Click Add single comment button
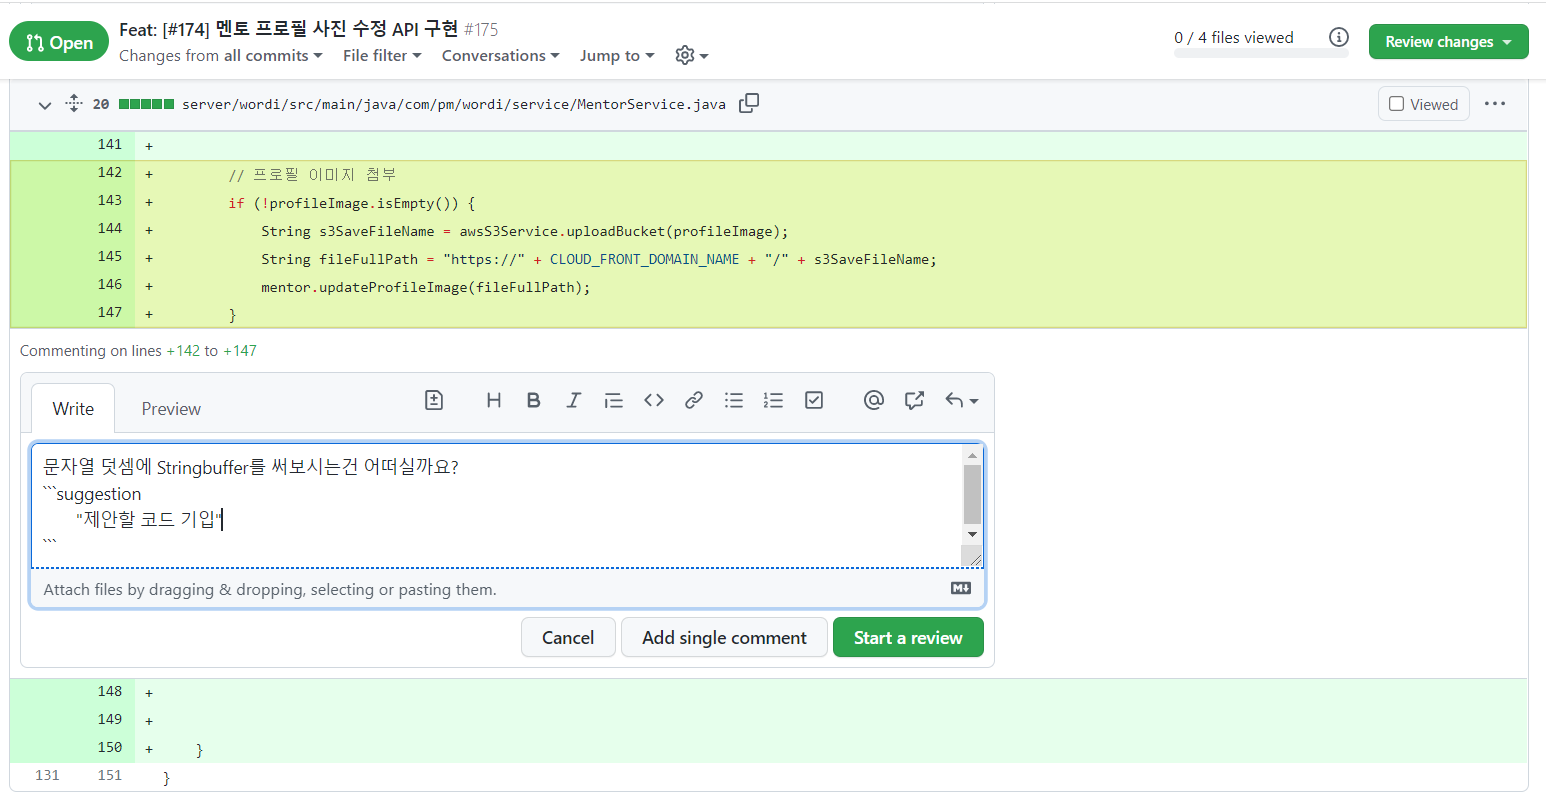 click(724, 637)
